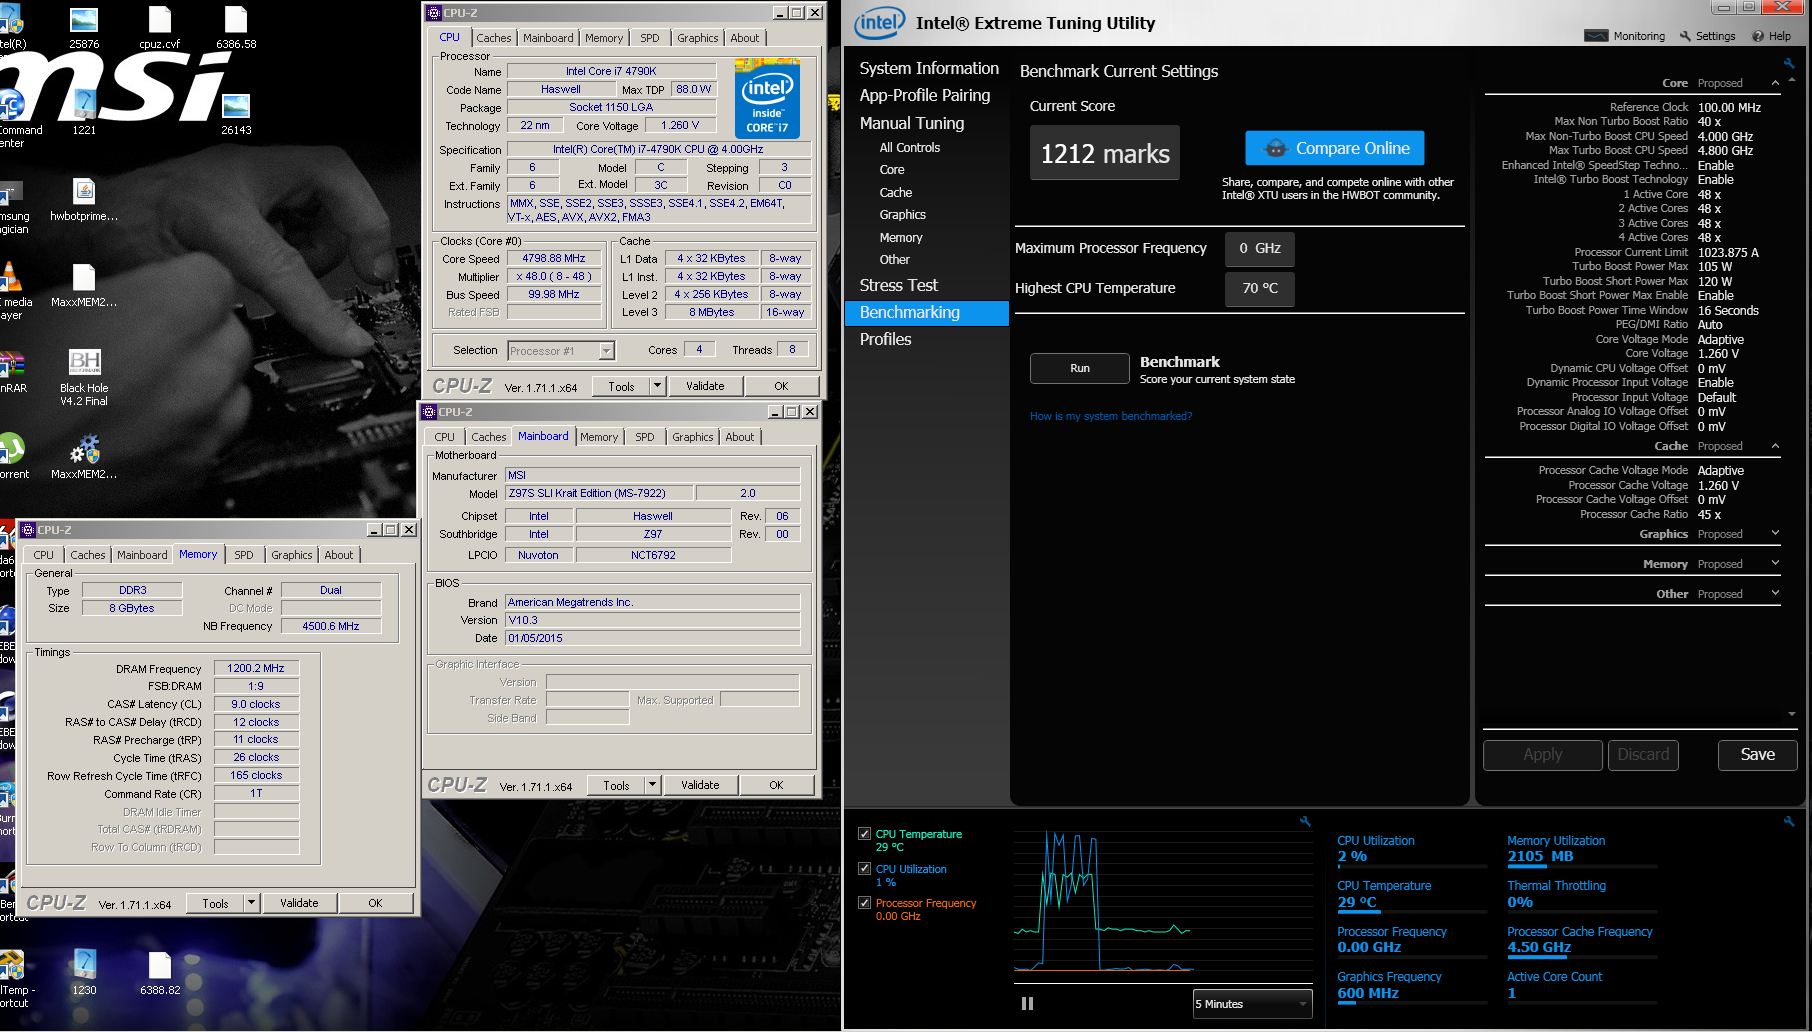The image size is (1812, 1032).
Task: Save the XTU profile settings
Action: point(1757,755)
